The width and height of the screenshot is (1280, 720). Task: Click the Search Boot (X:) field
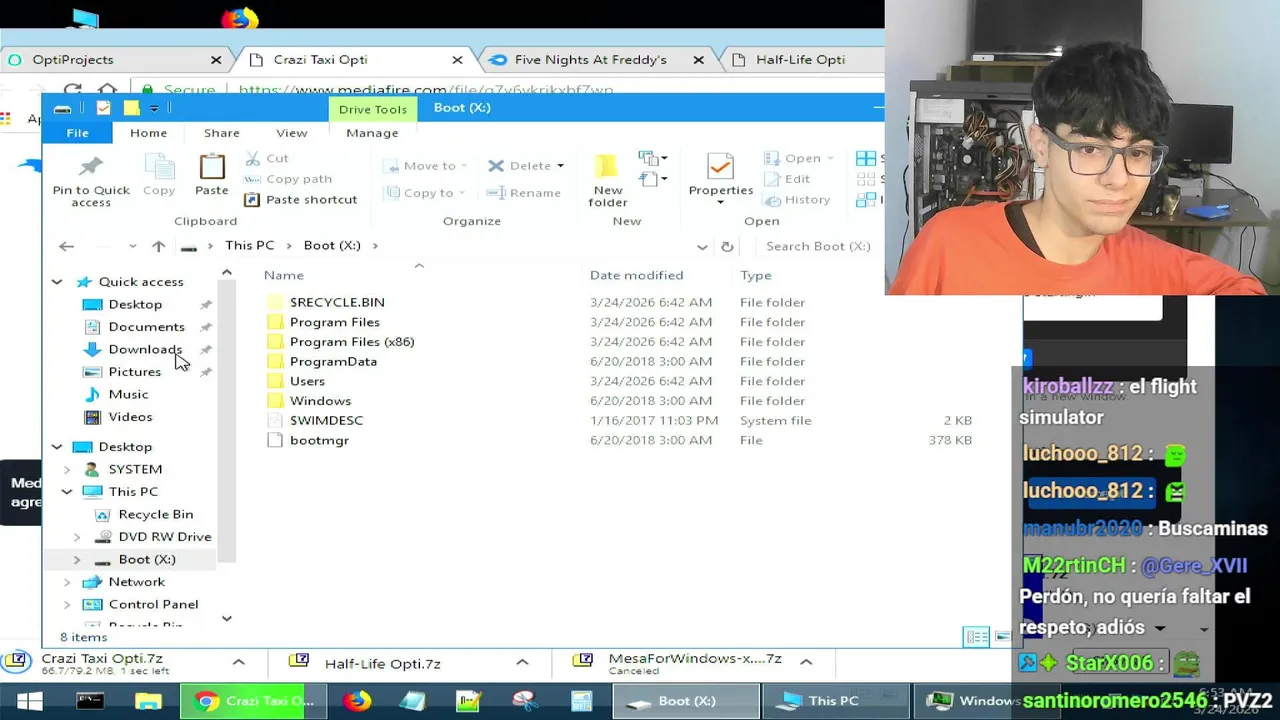pos(820,246)
